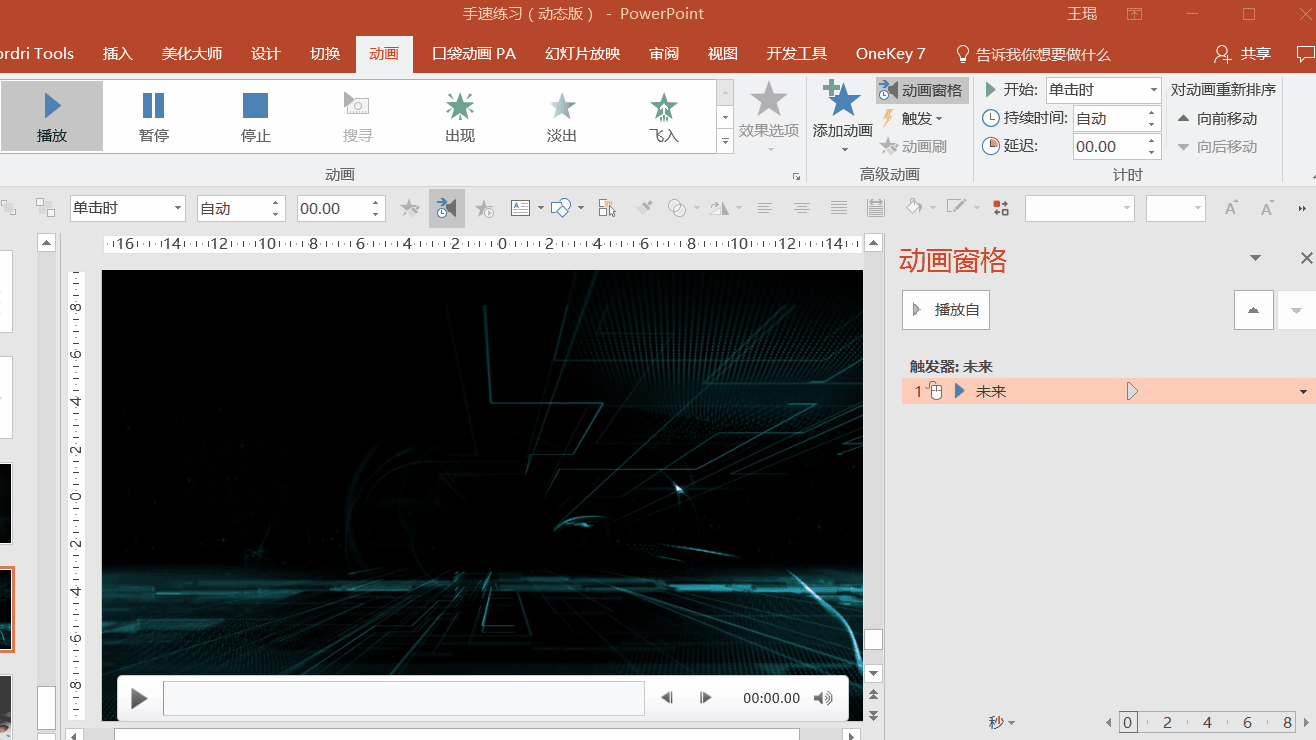Image resolution: width=1316 pixels, height=740 pixels.
Task: Apply the 飞入 (Fly In) animation
Action: point(663,116)
